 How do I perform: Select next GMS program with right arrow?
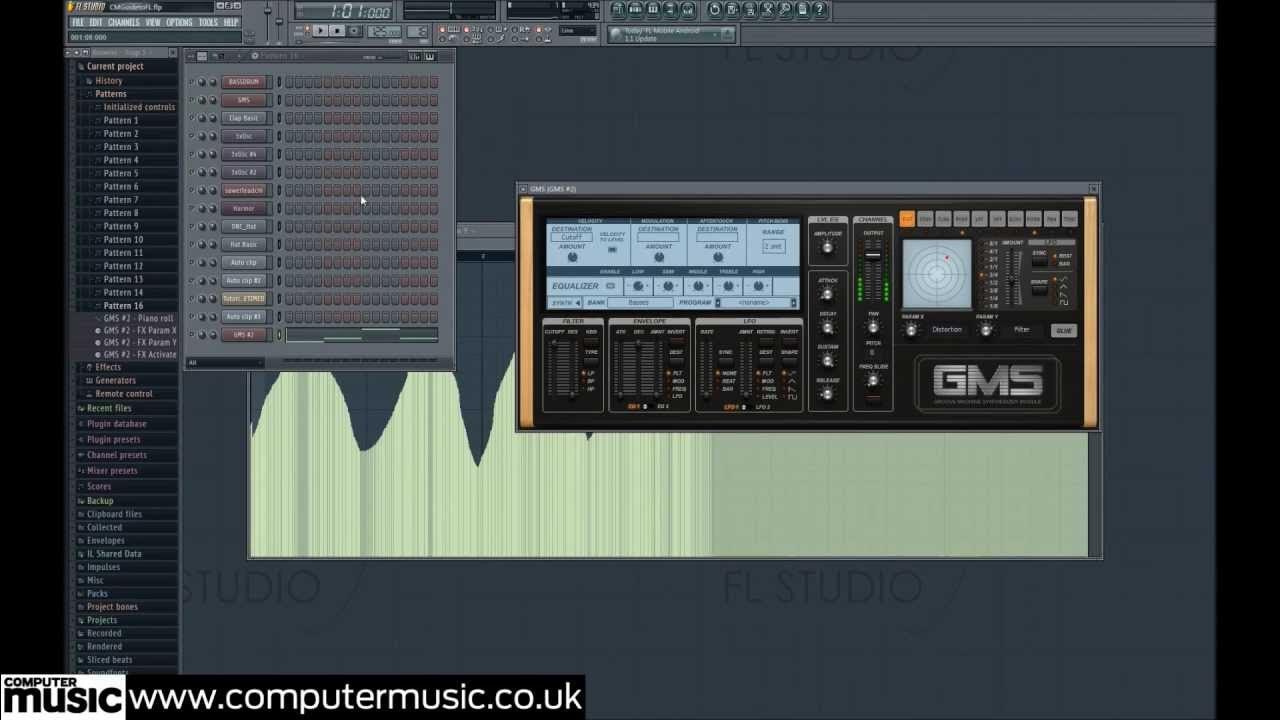click(x=794, y=303)
